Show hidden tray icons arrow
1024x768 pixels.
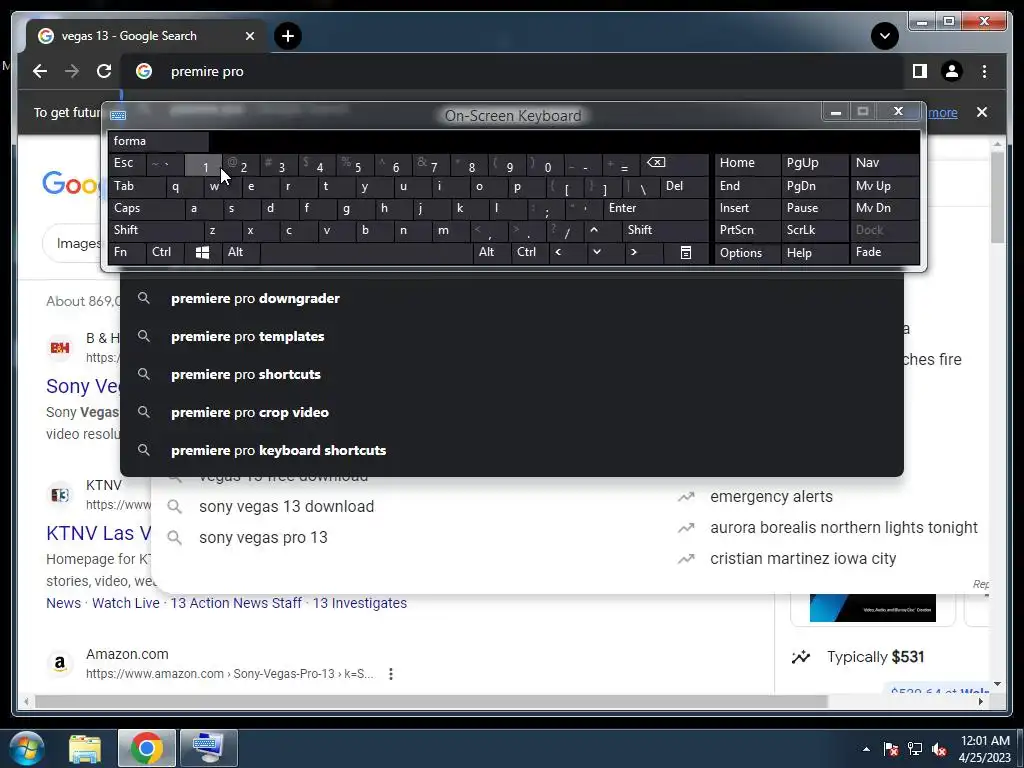tap(866, 749)
